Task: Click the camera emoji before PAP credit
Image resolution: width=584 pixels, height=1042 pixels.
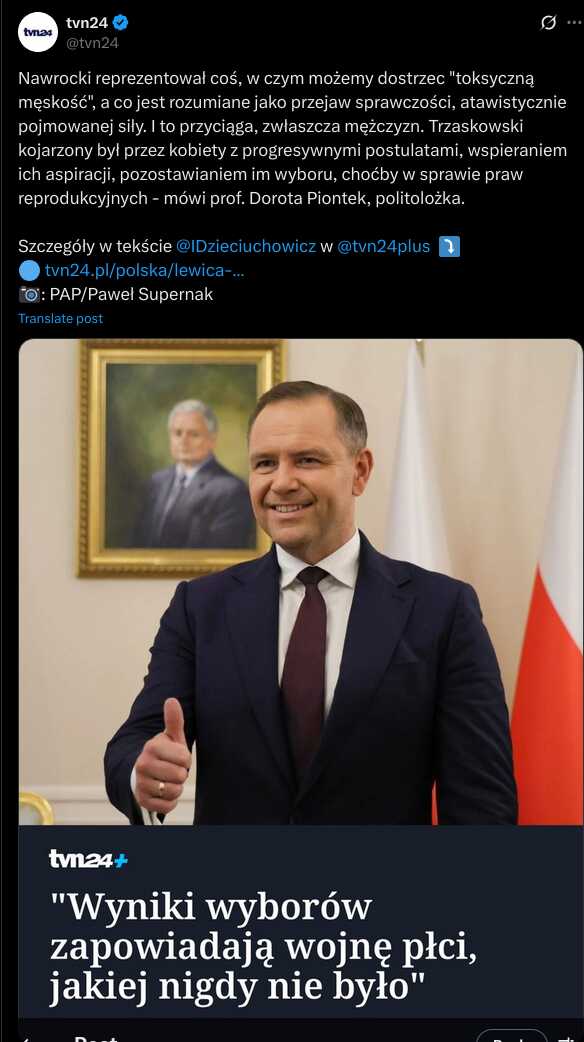Action: pos(29,294)
